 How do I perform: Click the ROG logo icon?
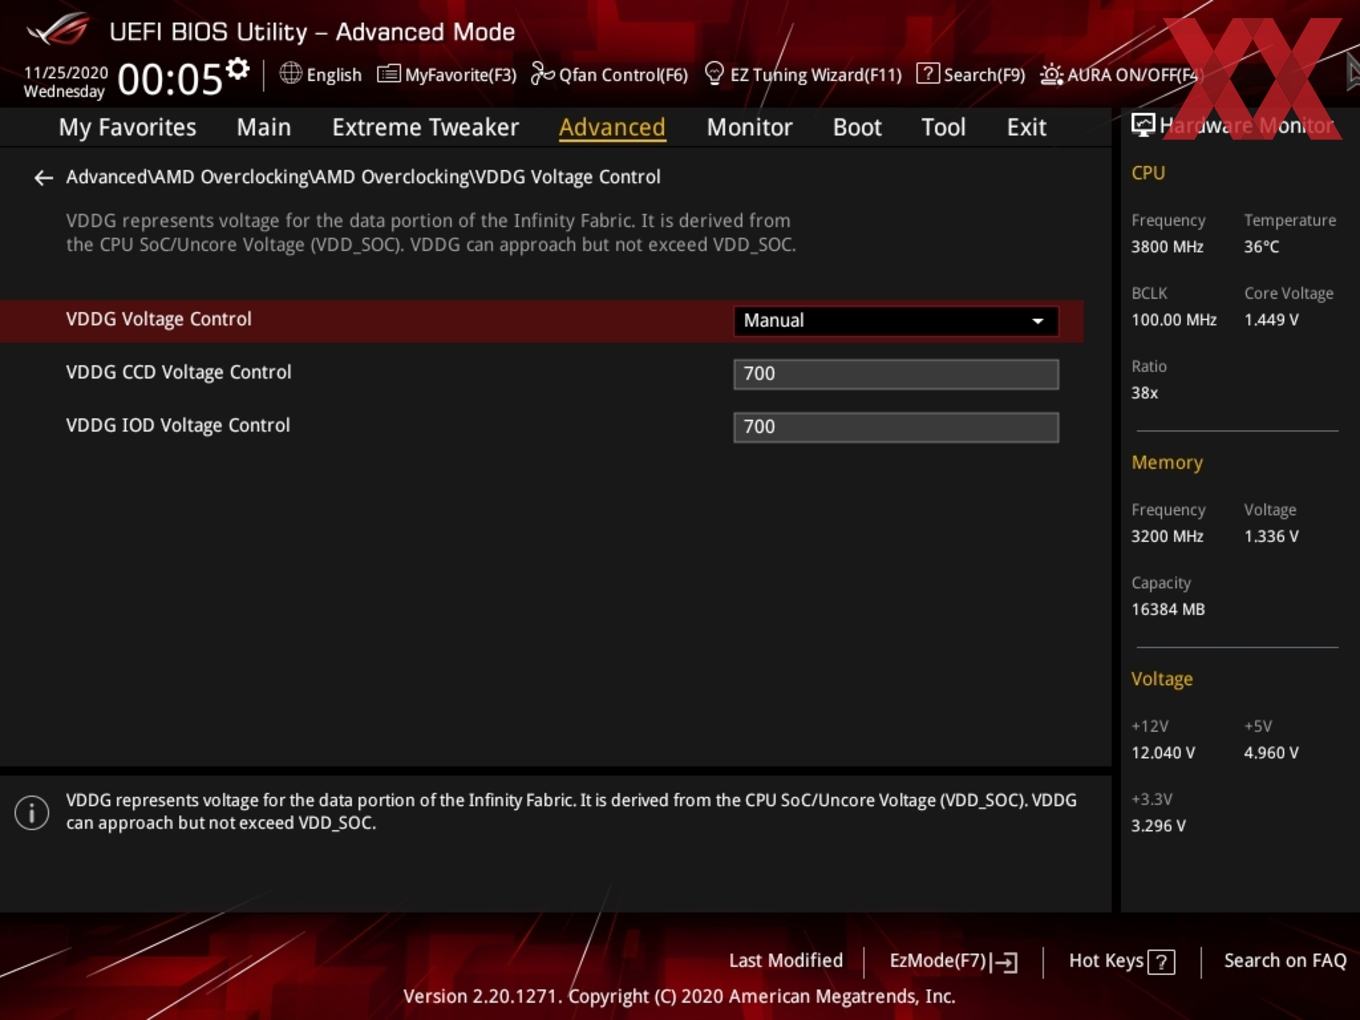point(57,29)
